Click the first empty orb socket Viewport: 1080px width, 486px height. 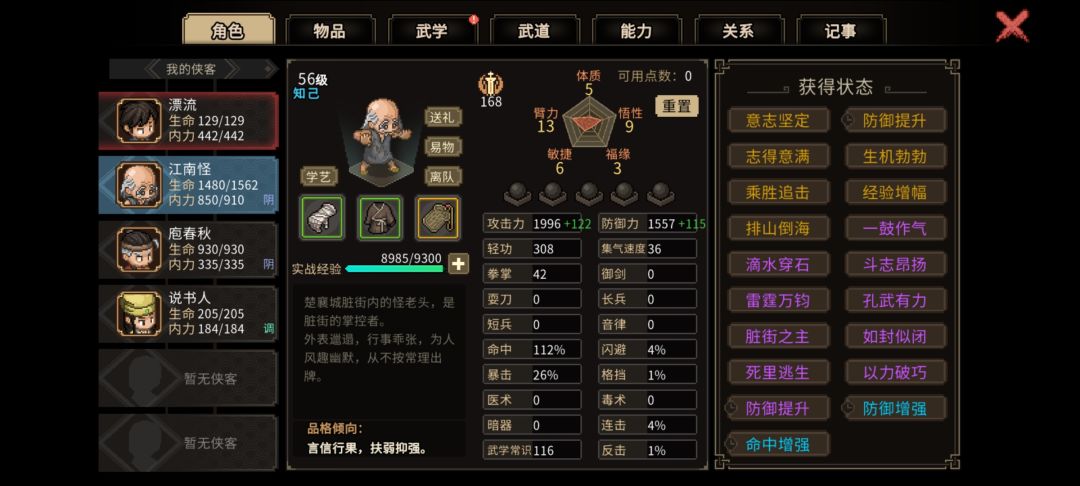(517, 193)
